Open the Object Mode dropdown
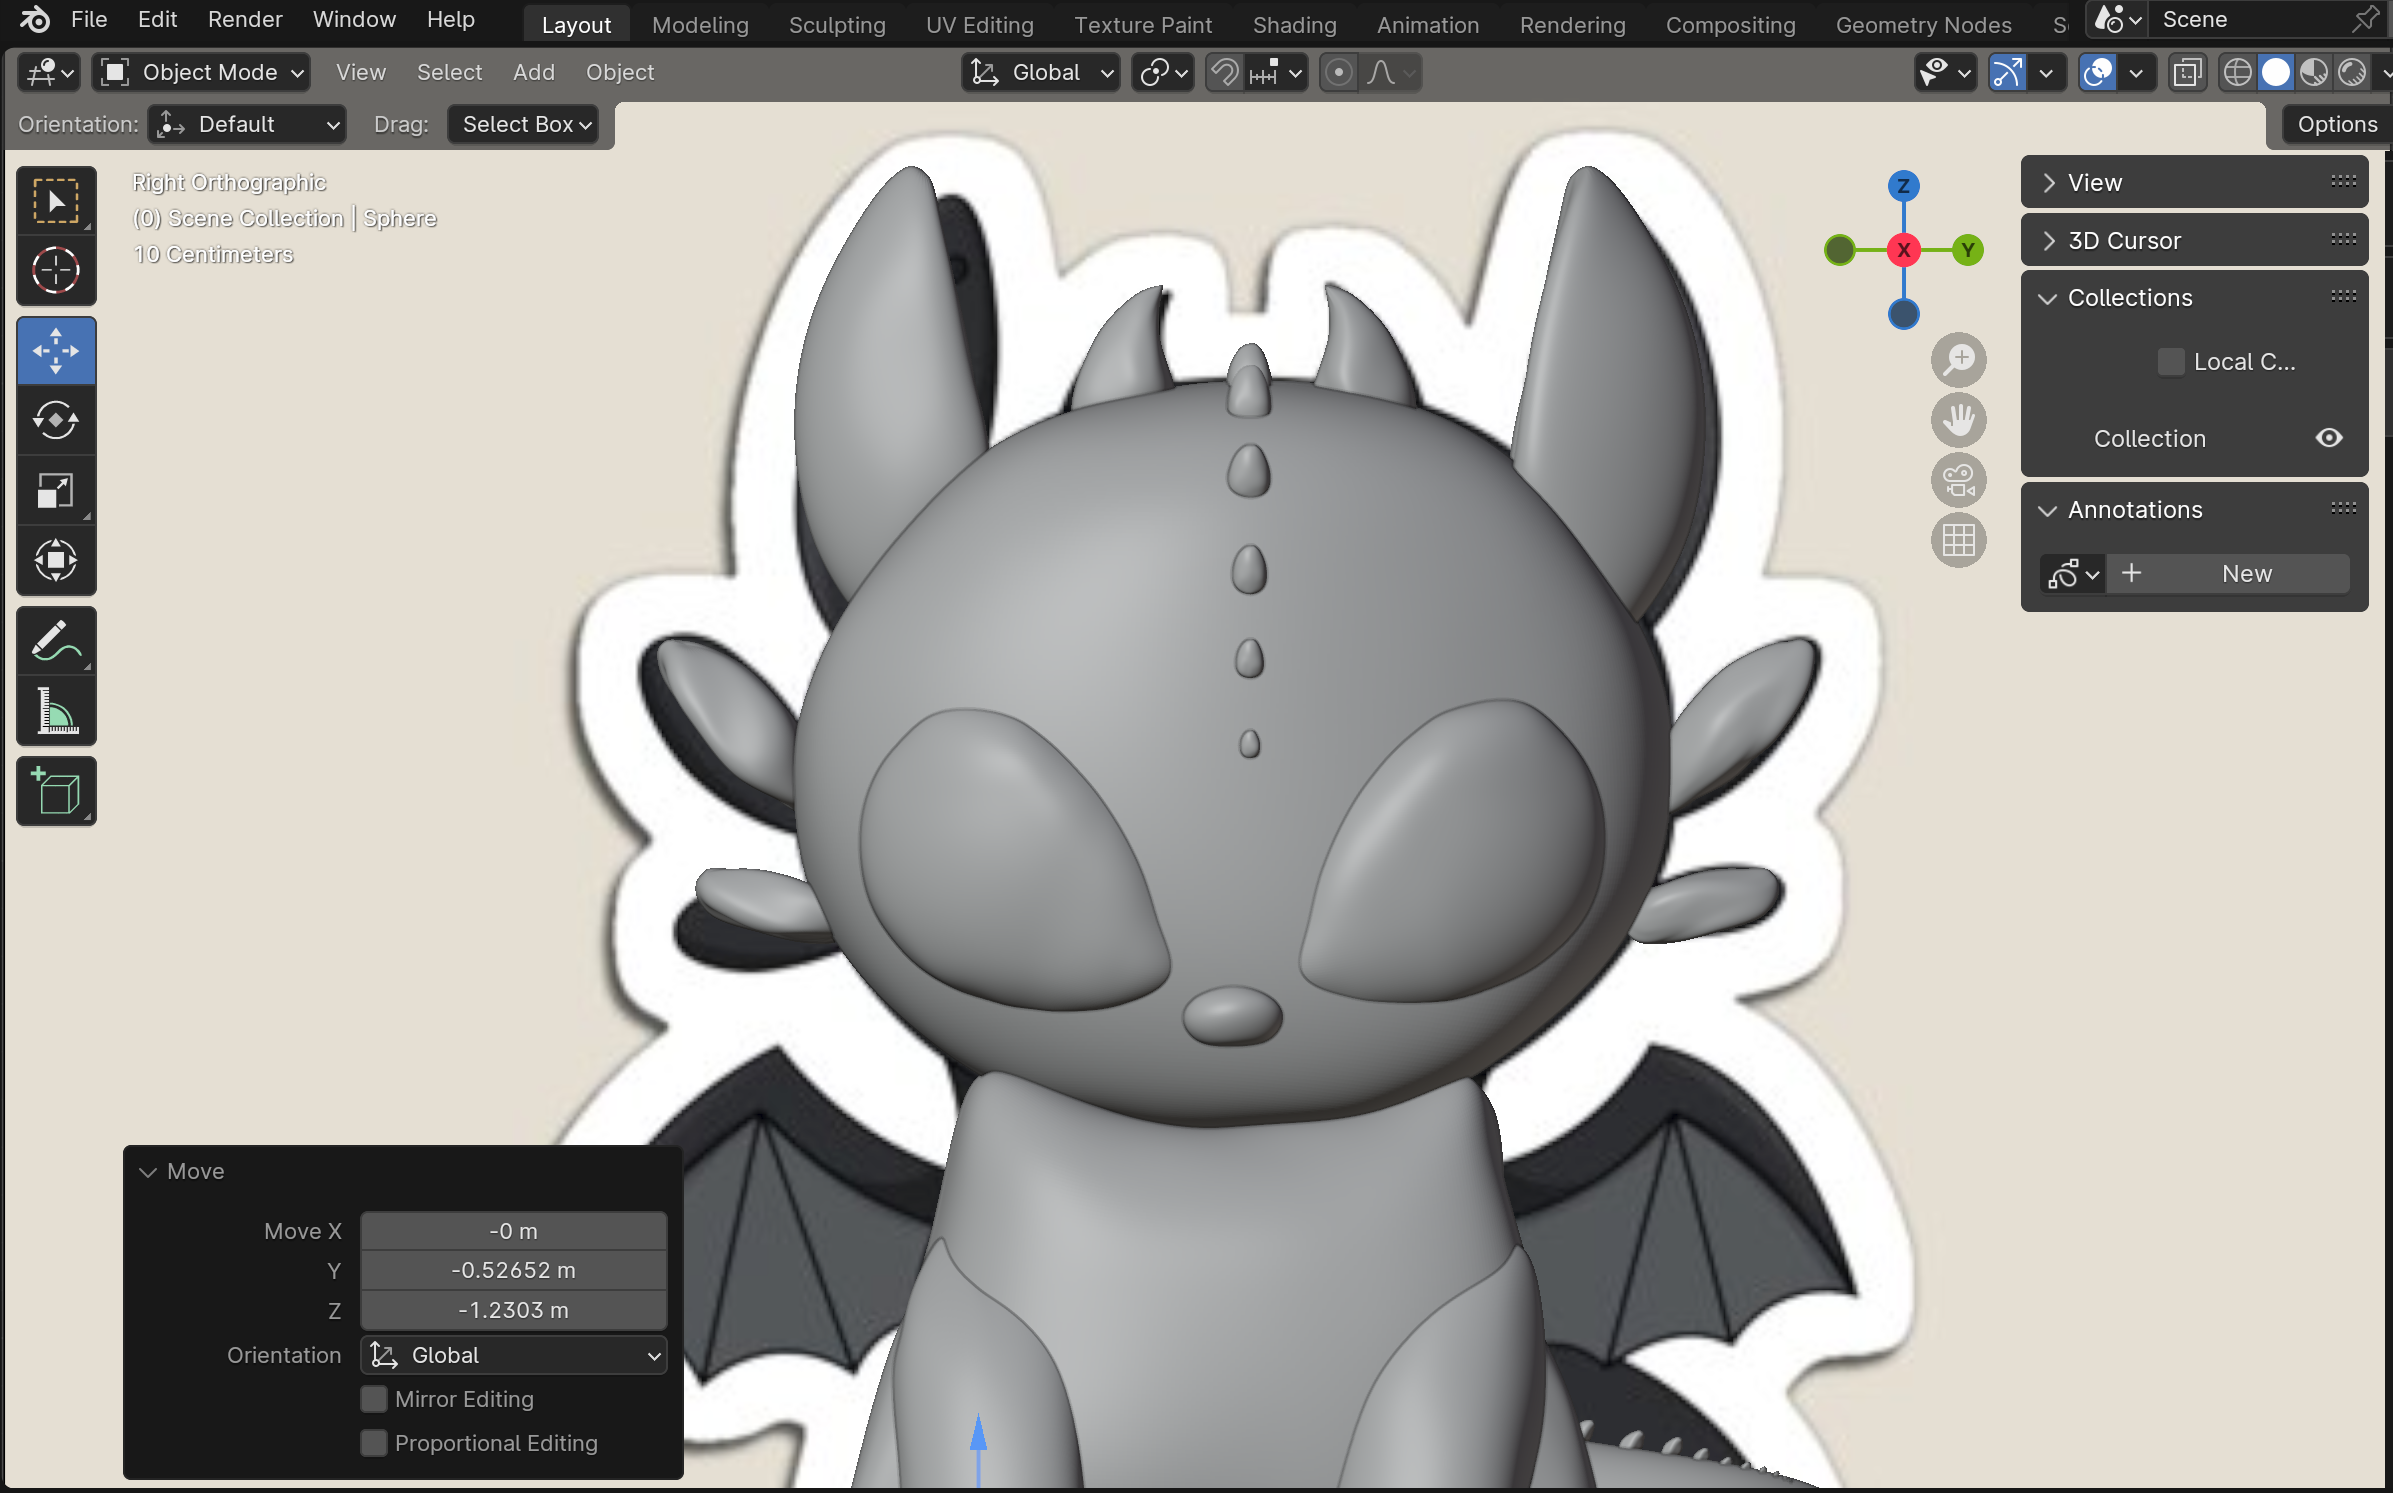 (x=201, y=72)
